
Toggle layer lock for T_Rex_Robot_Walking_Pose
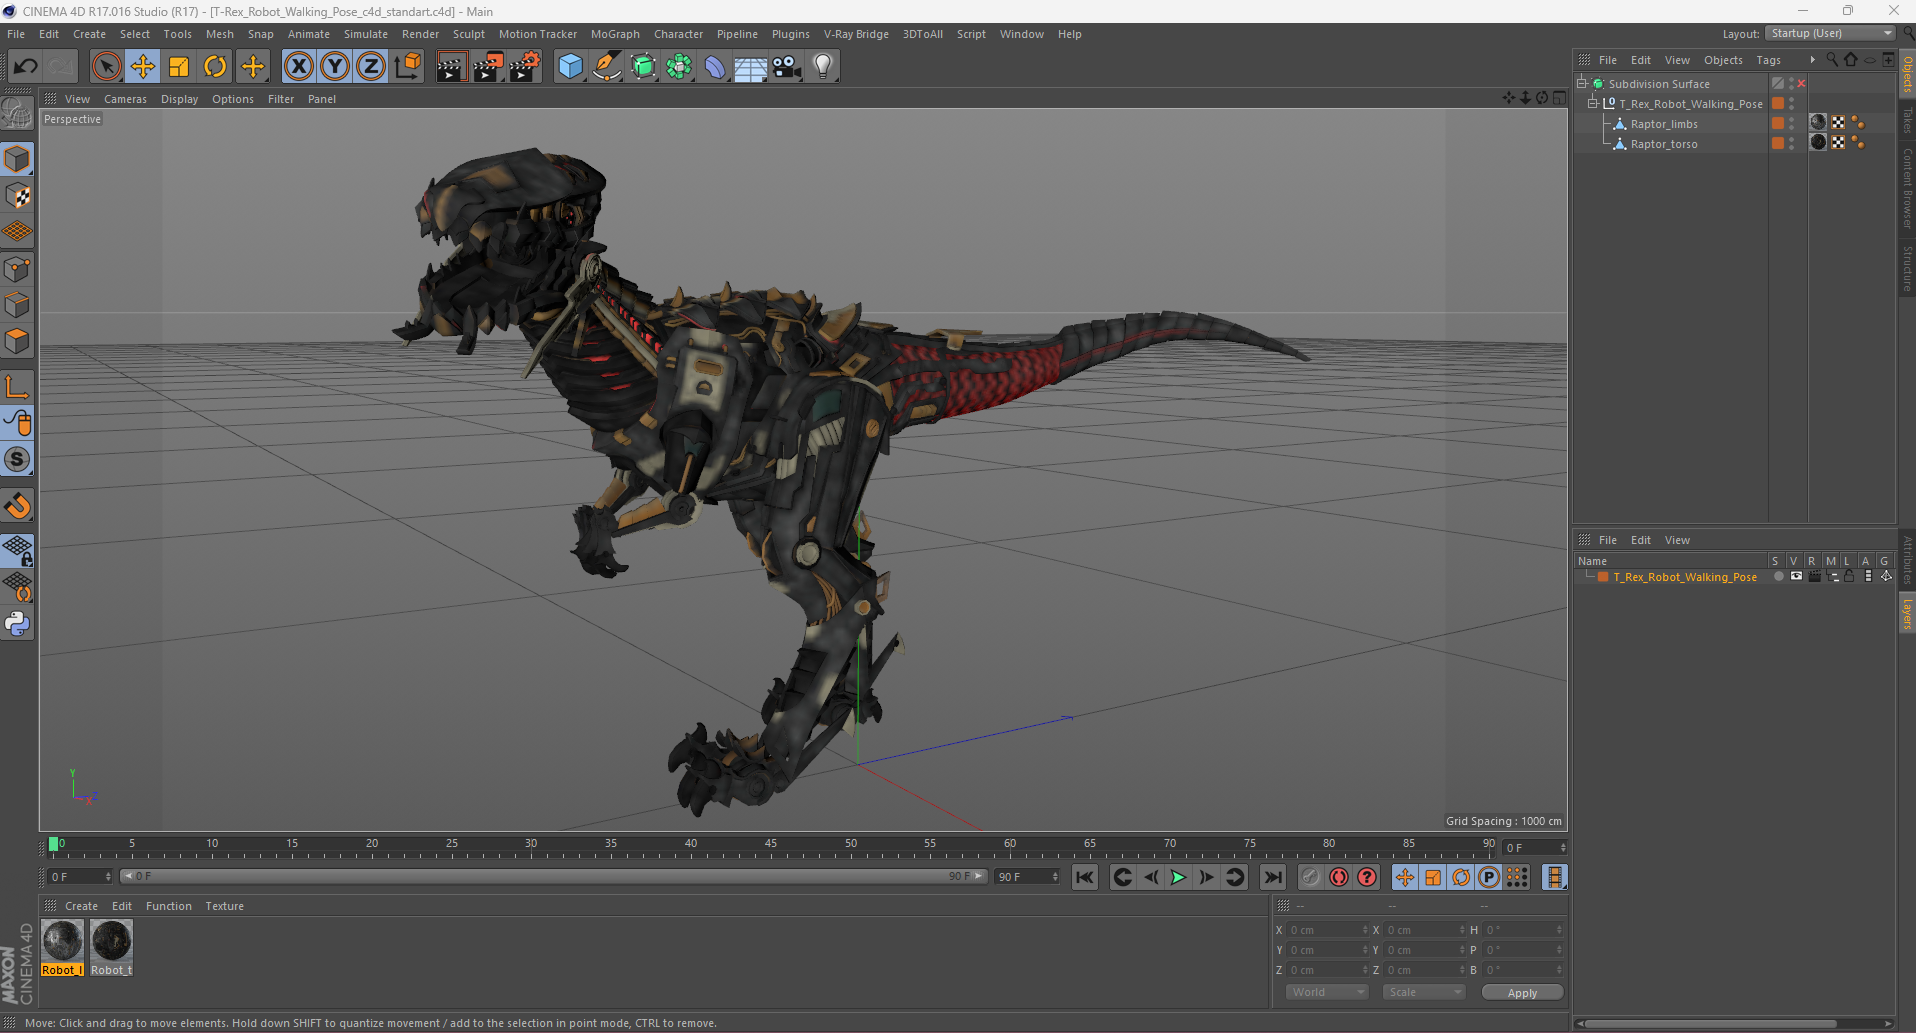pos(1849,577)
